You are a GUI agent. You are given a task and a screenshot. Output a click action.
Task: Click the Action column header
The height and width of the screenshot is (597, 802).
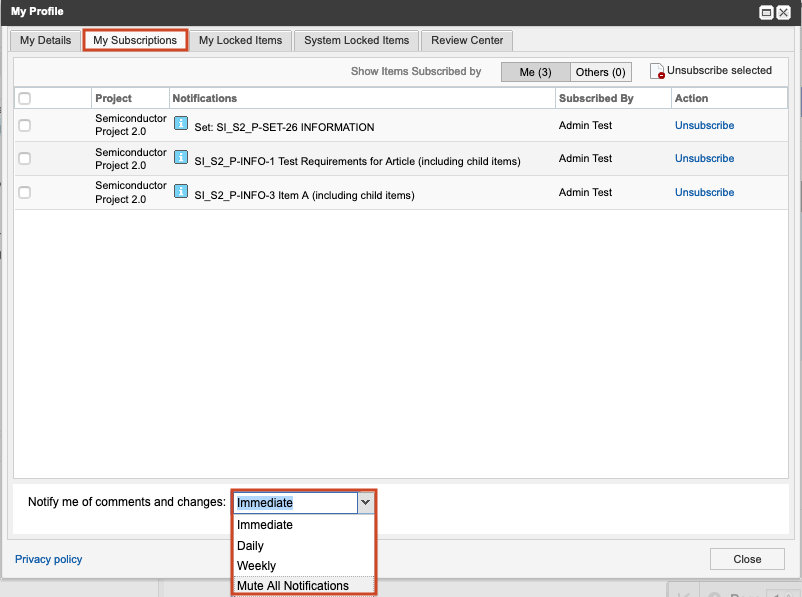729,98
